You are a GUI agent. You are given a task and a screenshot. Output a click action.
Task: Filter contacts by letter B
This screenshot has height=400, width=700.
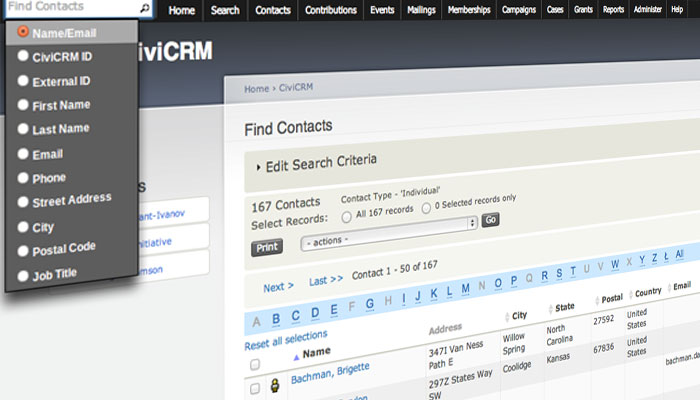[276, 319]
